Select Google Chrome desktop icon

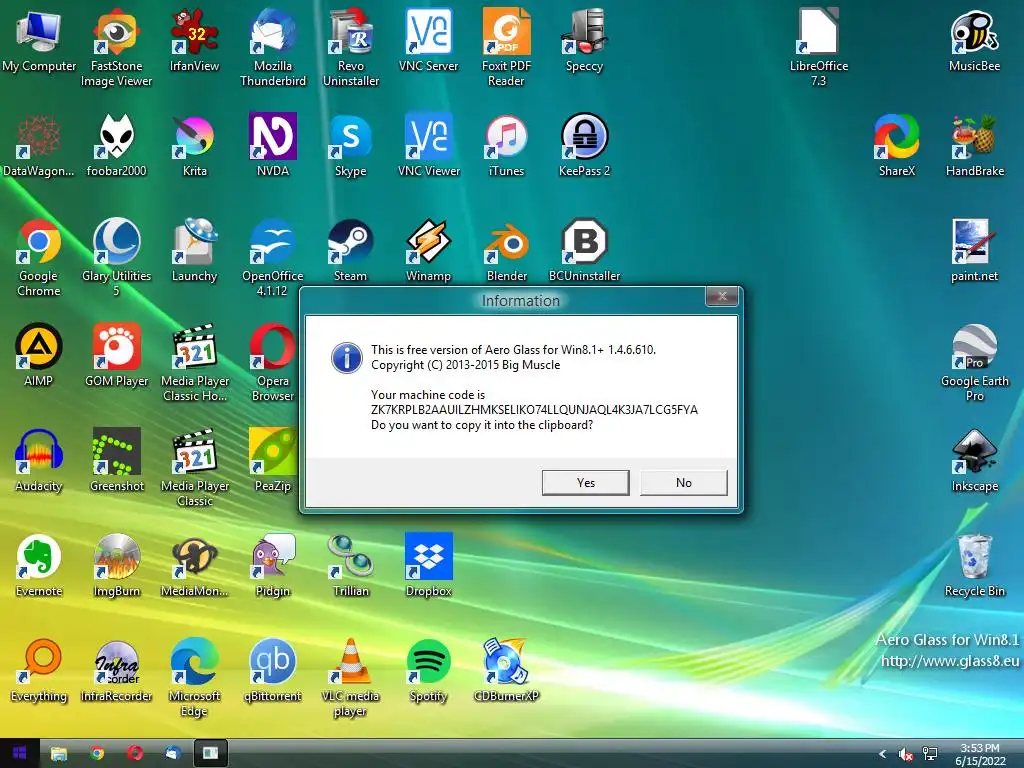point(39,257)
